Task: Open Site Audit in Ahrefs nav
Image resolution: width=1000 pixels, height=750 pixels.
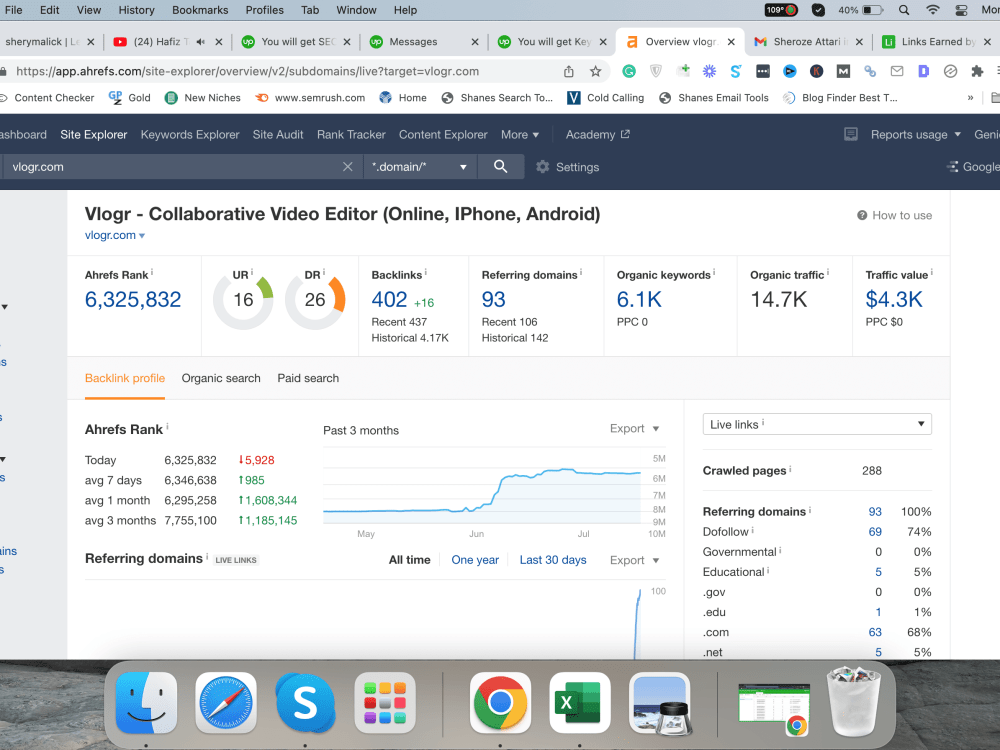Action: [x=278, y=135]
